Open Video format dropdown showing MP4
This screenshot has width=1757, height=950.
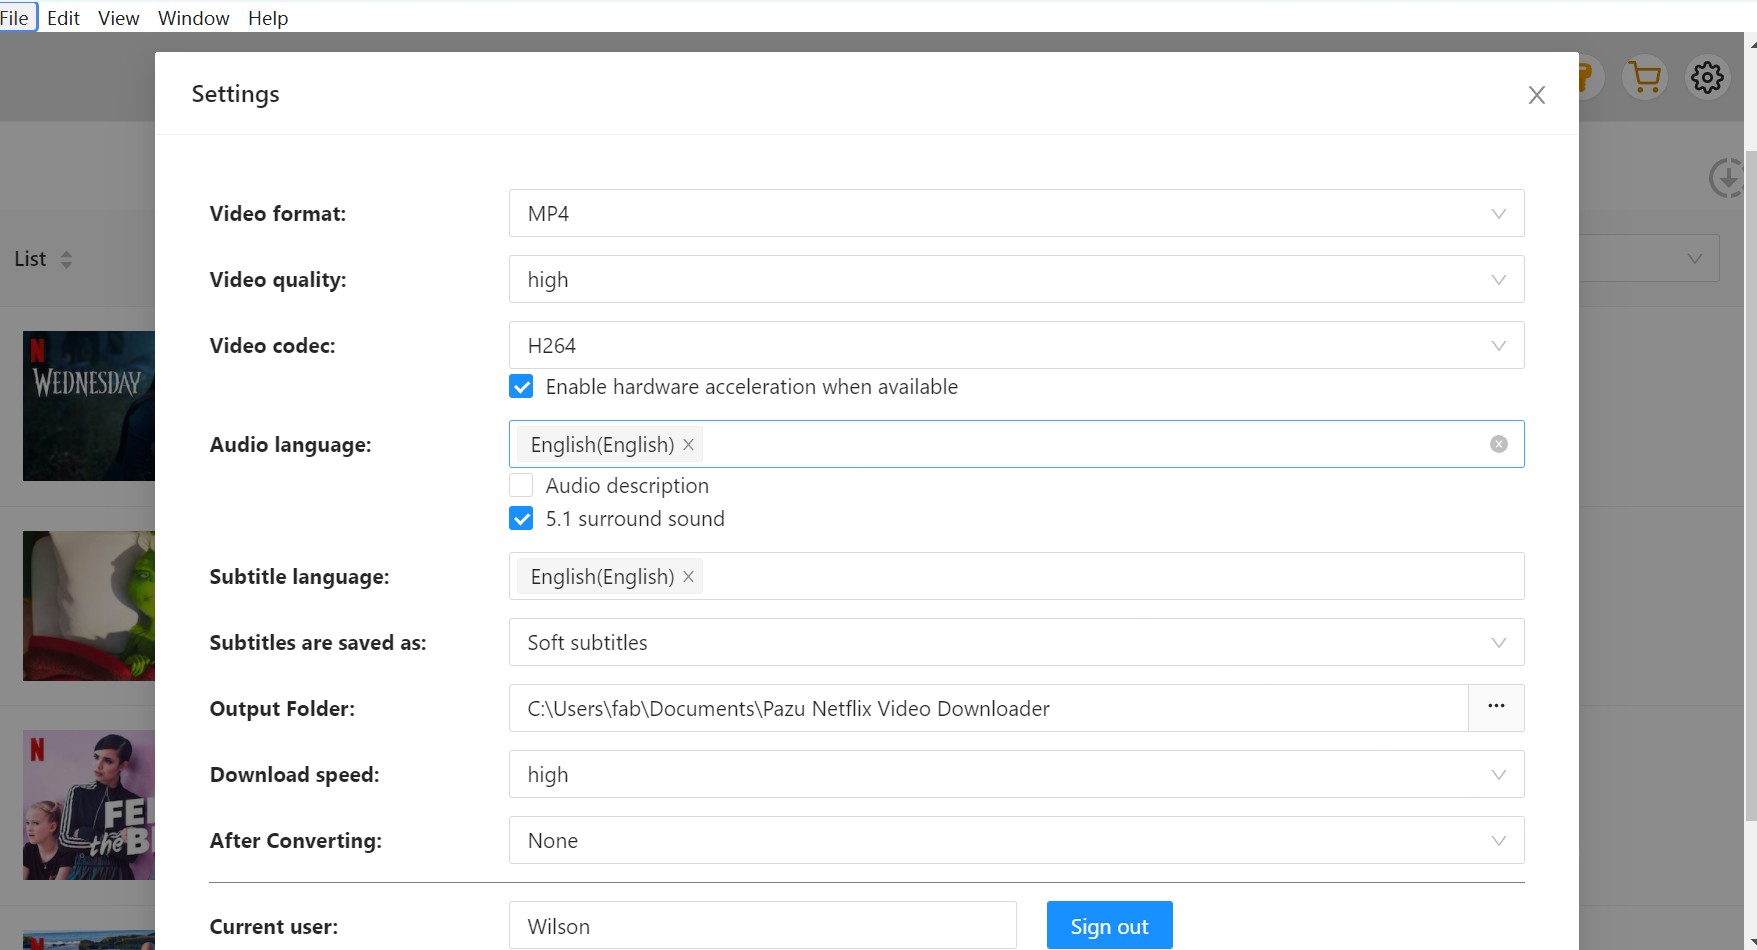click(1016, 213)
